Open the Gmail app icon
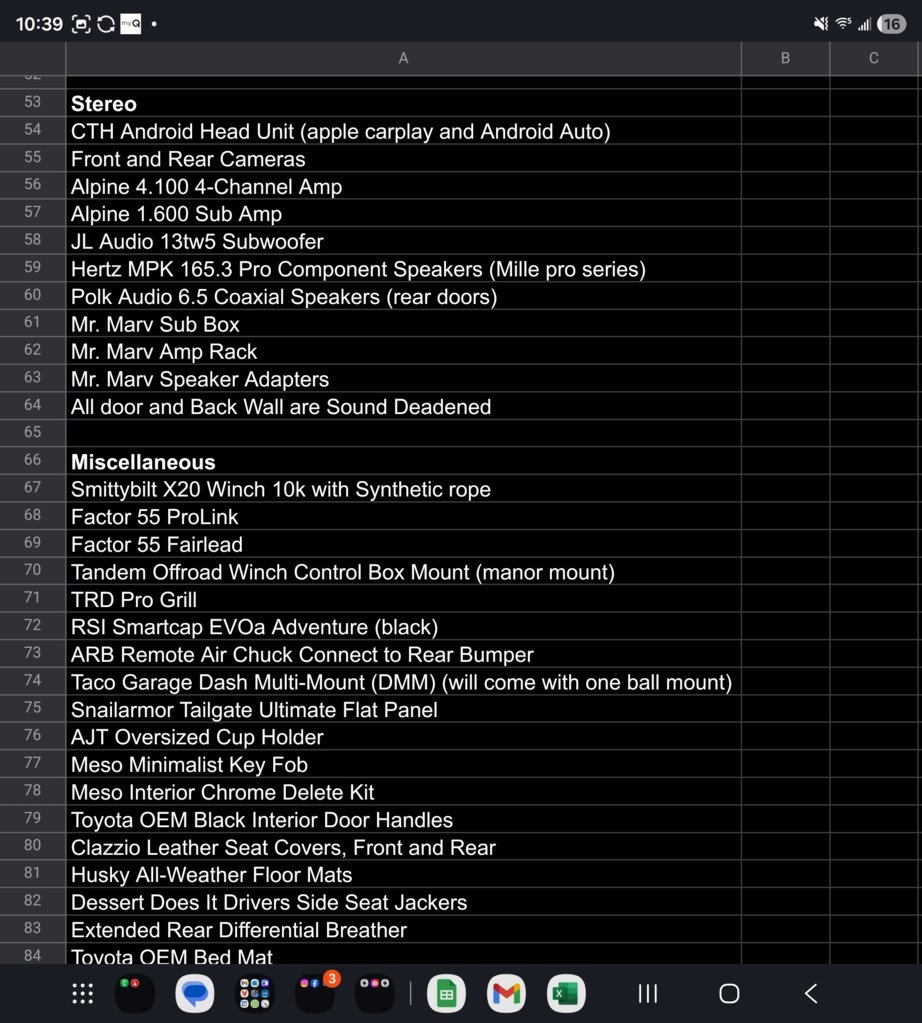The height and width of the screenshot is (1023, 922). click(506, 994)
